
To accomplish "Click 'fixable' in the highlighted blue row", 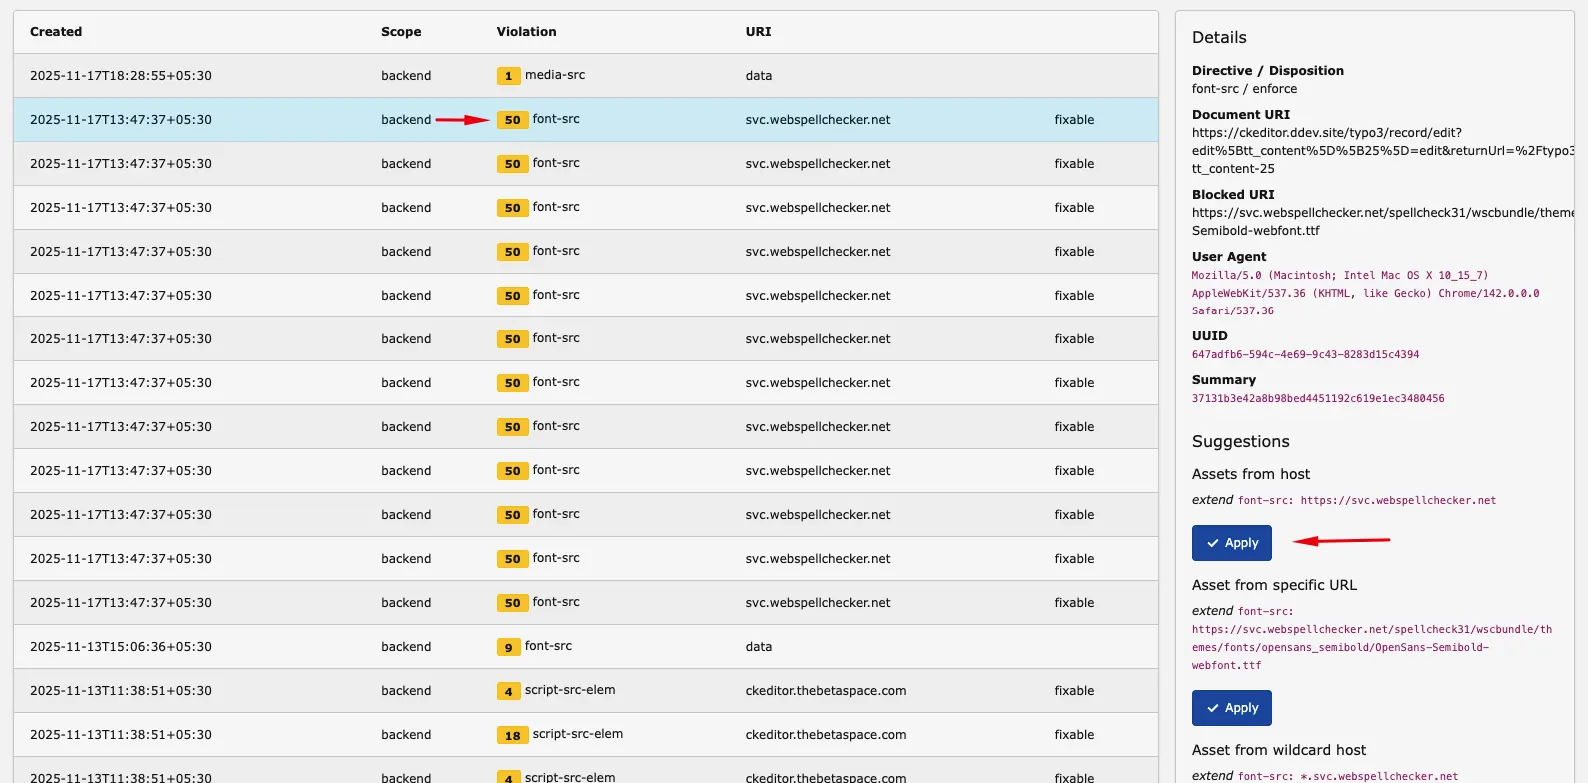I will (1074, 120).
